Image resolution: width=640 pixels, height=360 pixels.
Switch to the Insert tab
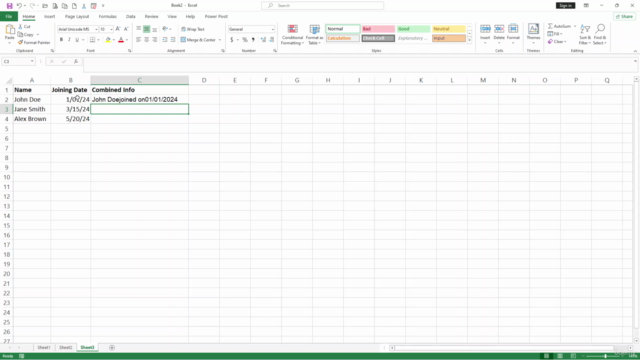(49, 16)
